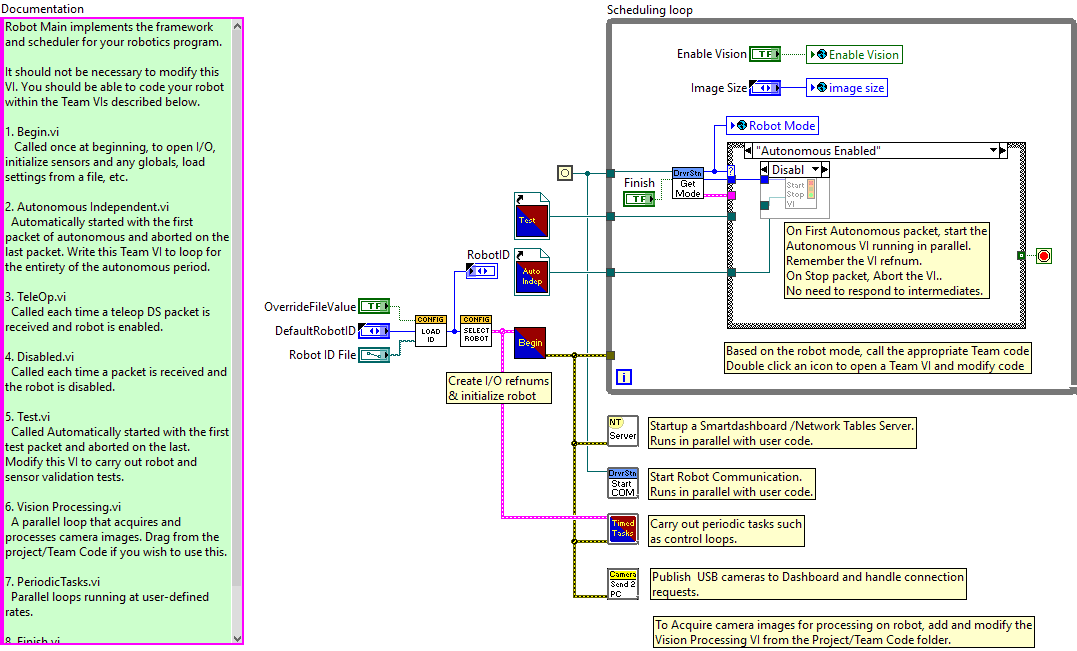
Task: Select the NT Server subVI icon
Action: pos(622,430)
